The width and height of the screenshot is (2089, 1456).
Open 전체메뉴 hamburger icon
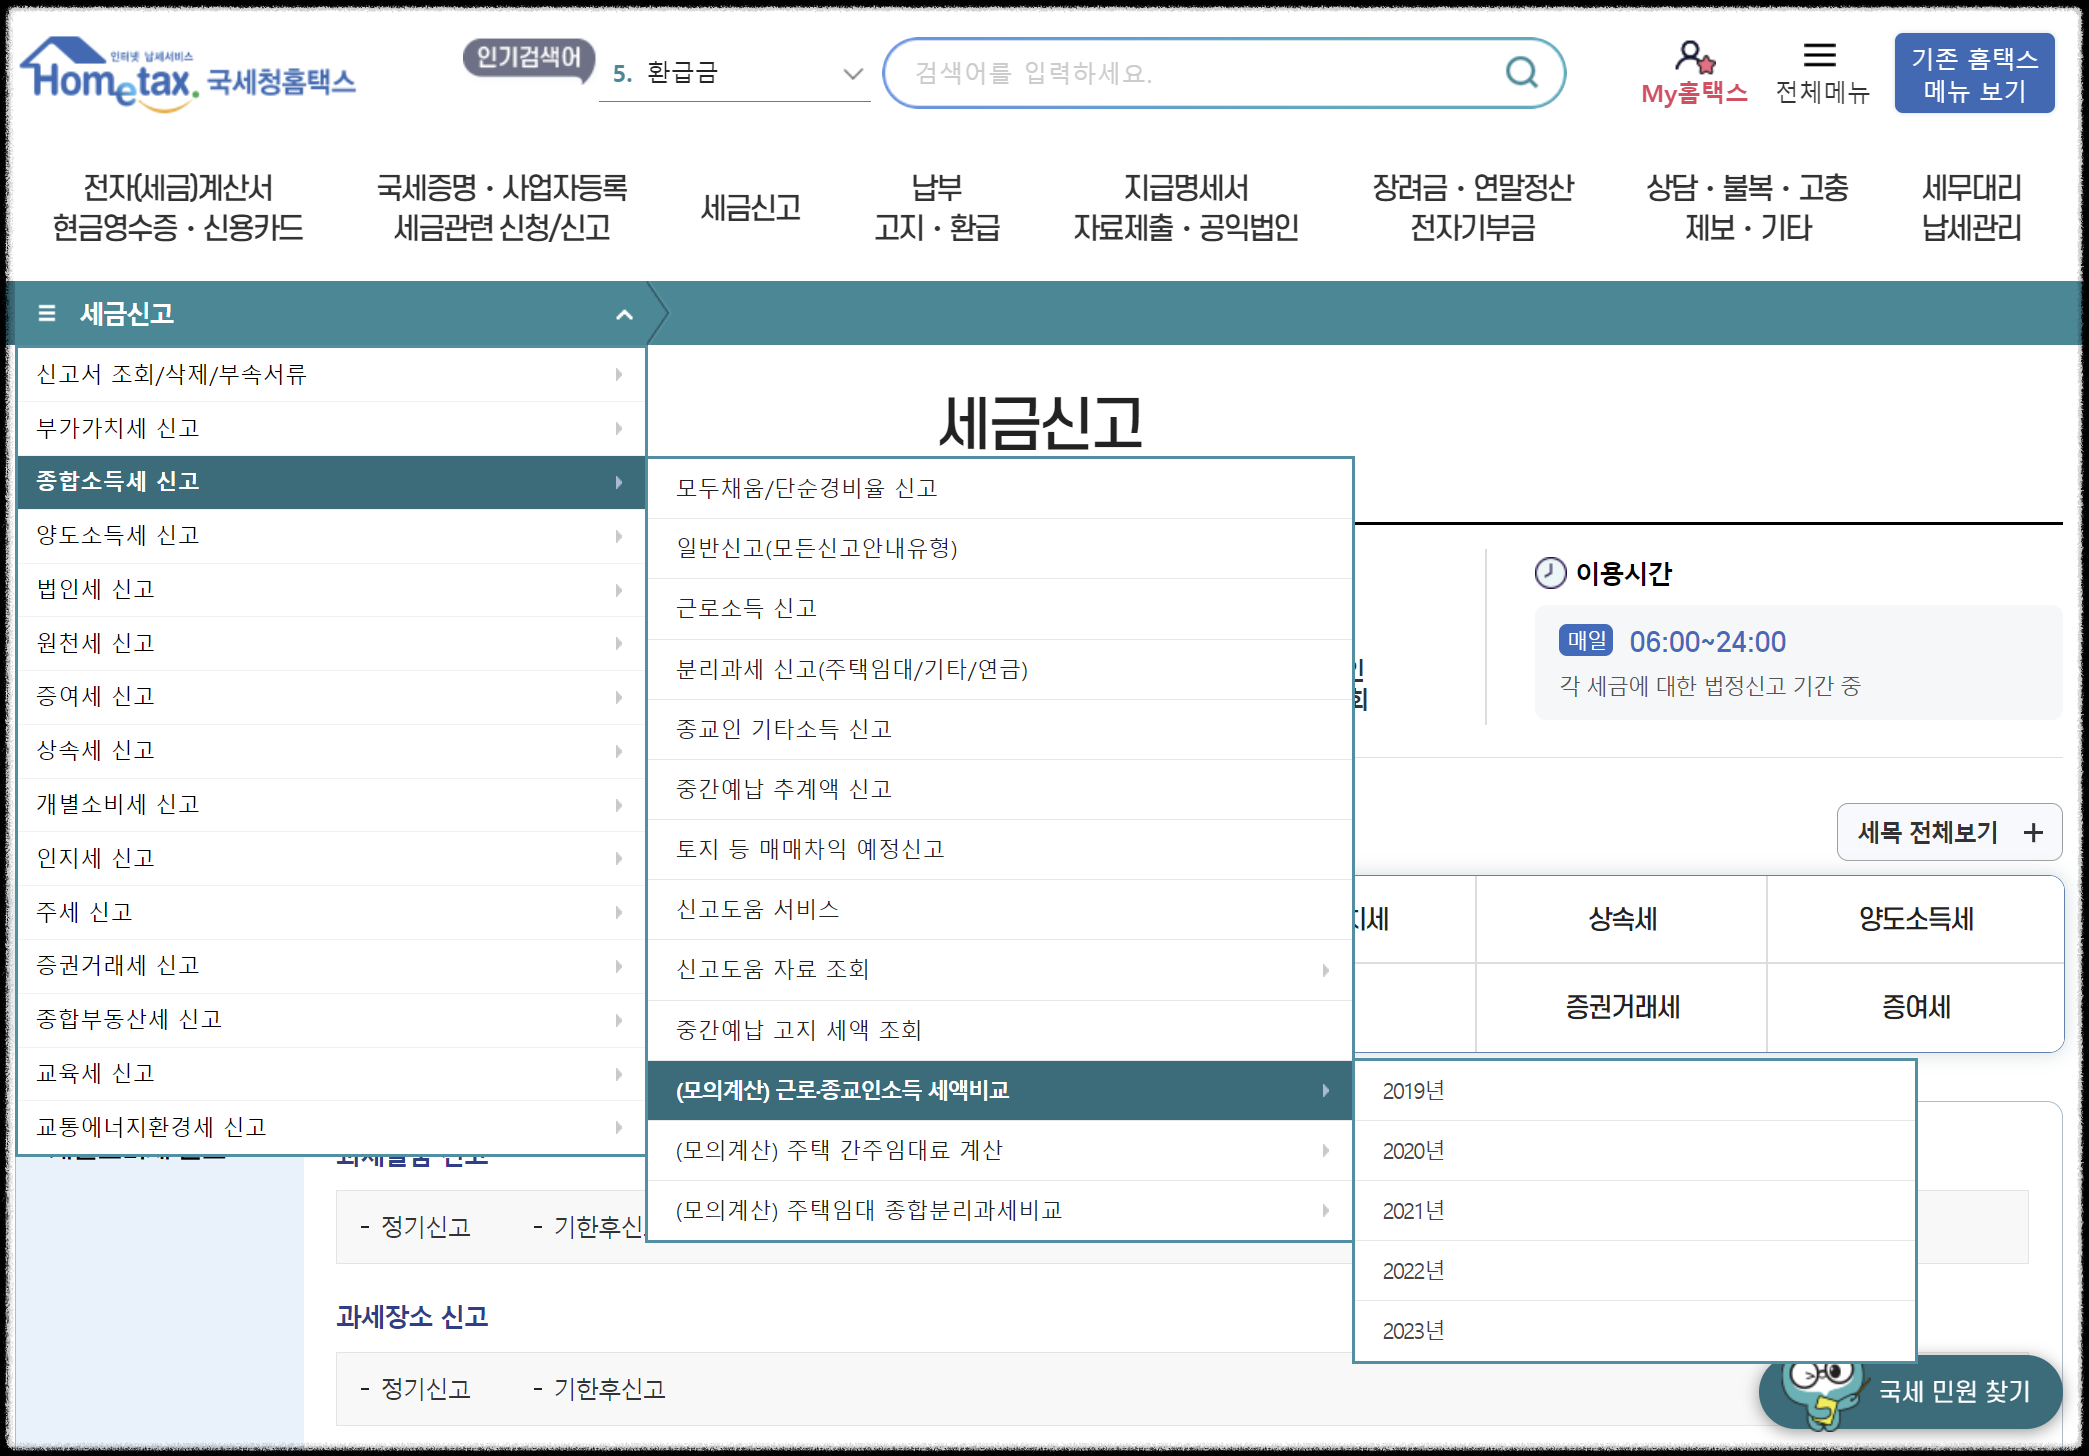point(1819,56)
